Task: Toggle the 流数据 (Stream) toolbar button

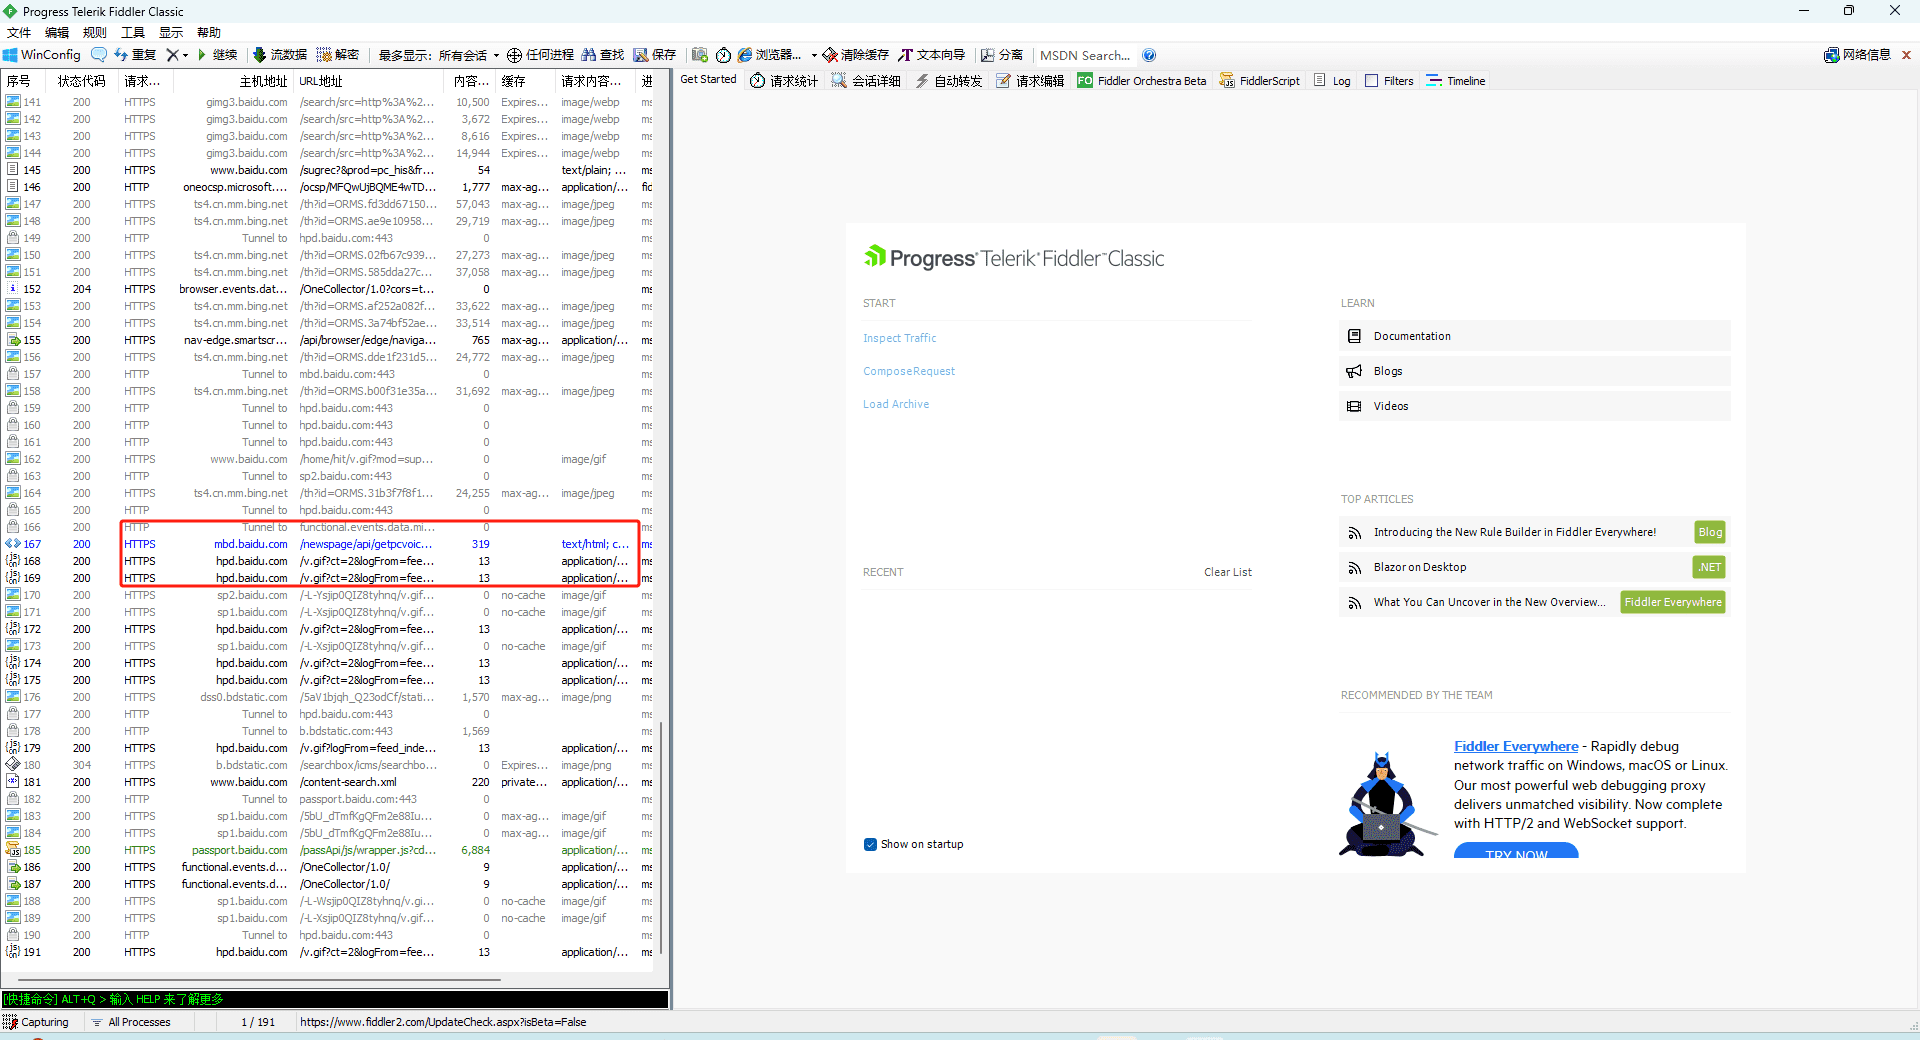Action: [280, 55]
